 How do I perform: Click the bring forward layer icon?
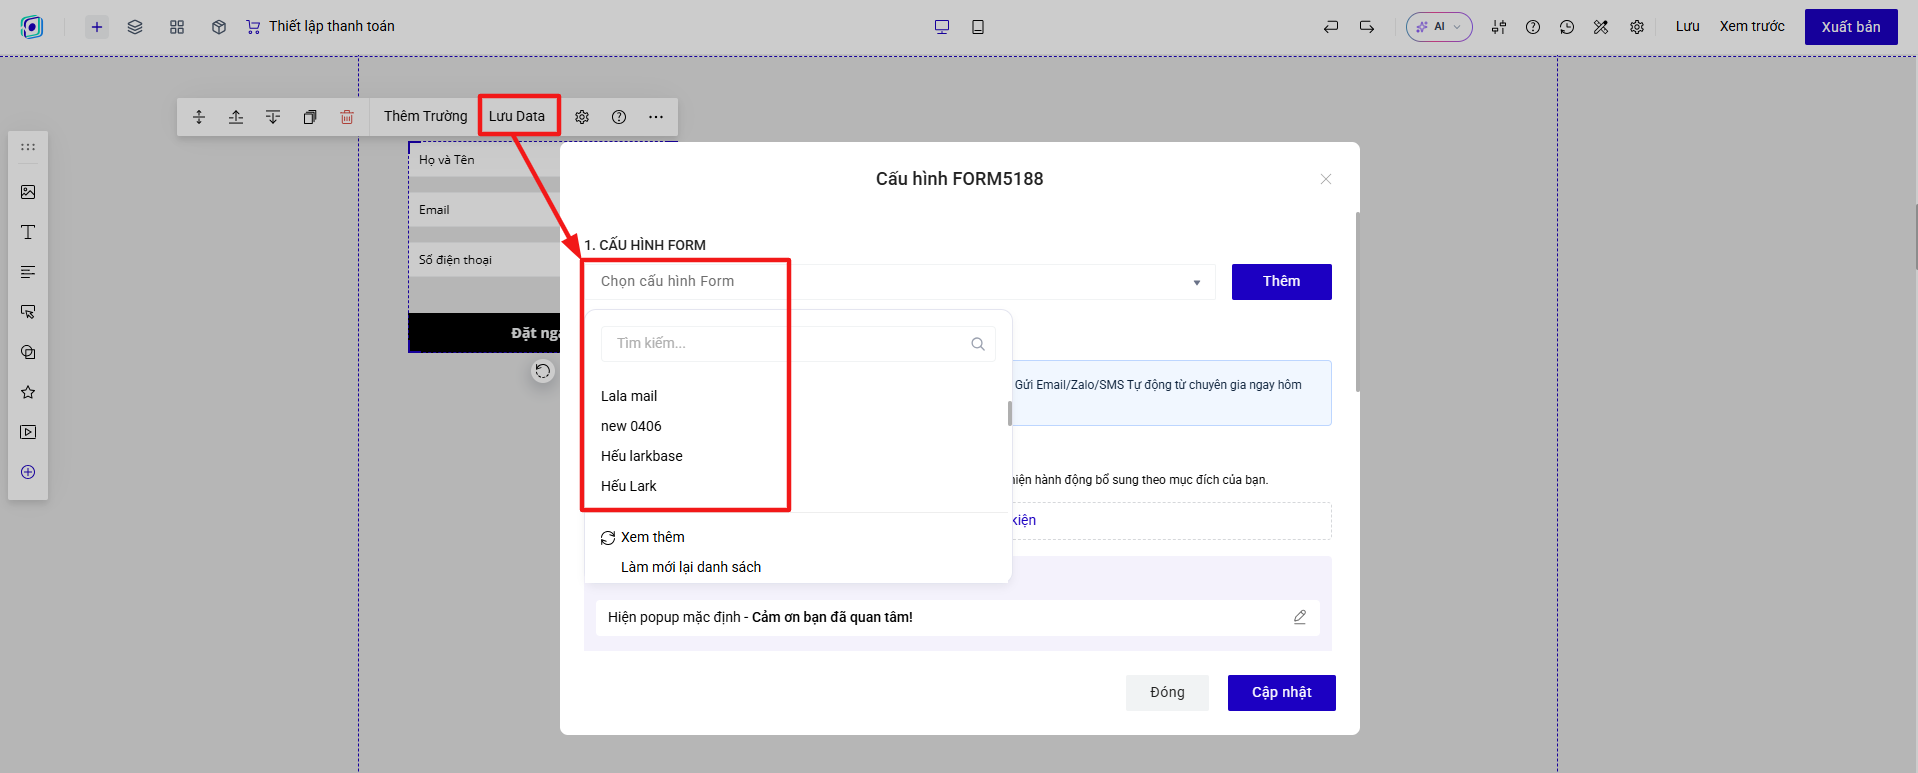tap(236, 117)
